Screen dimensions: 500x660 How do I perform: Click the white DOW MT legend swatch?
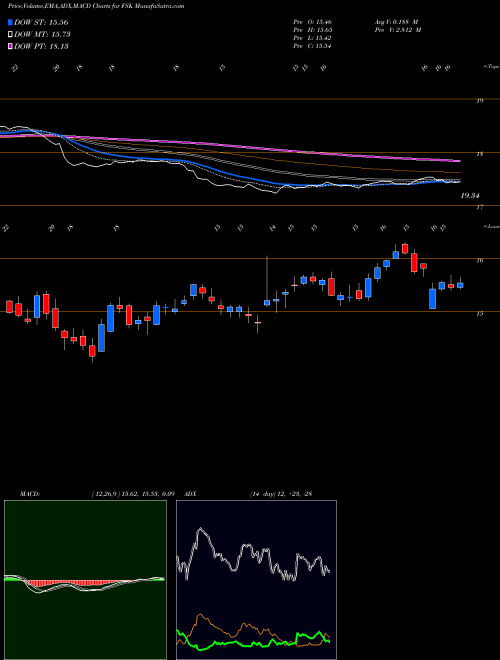tap(10, 35)
